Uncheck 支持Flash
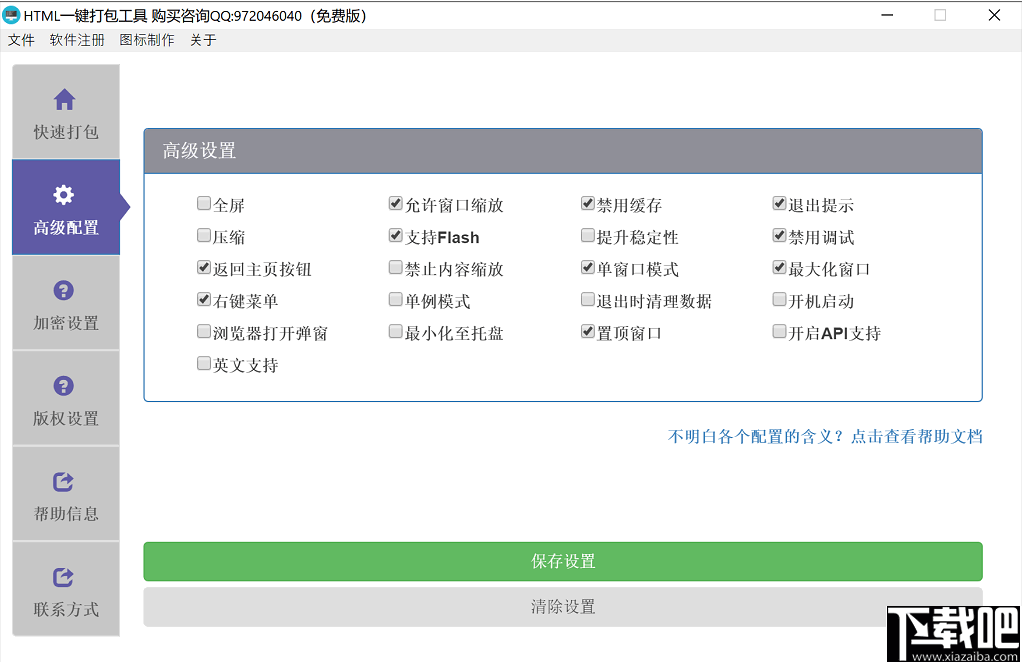This screenshot has width=1022, height=662. click(396, 235)
